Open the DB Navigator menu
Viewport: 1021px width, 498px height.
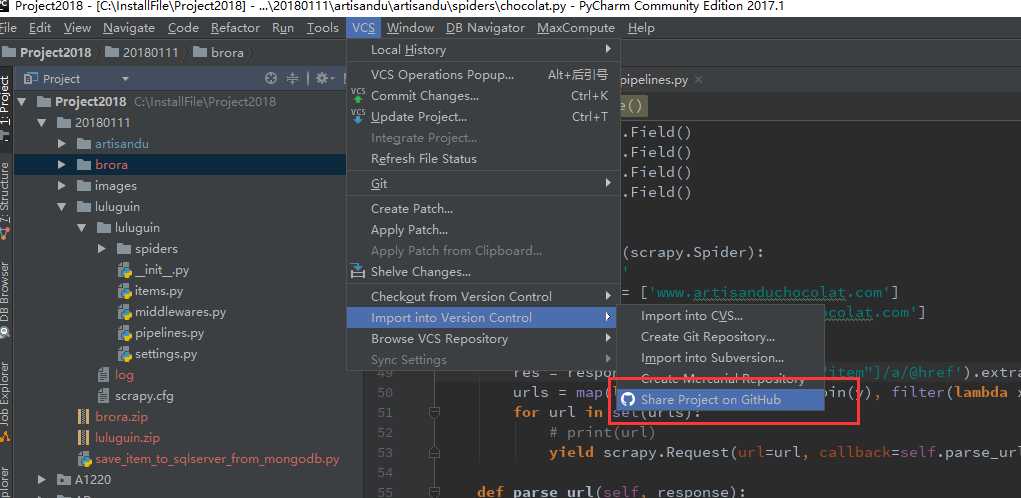(485, 28)
